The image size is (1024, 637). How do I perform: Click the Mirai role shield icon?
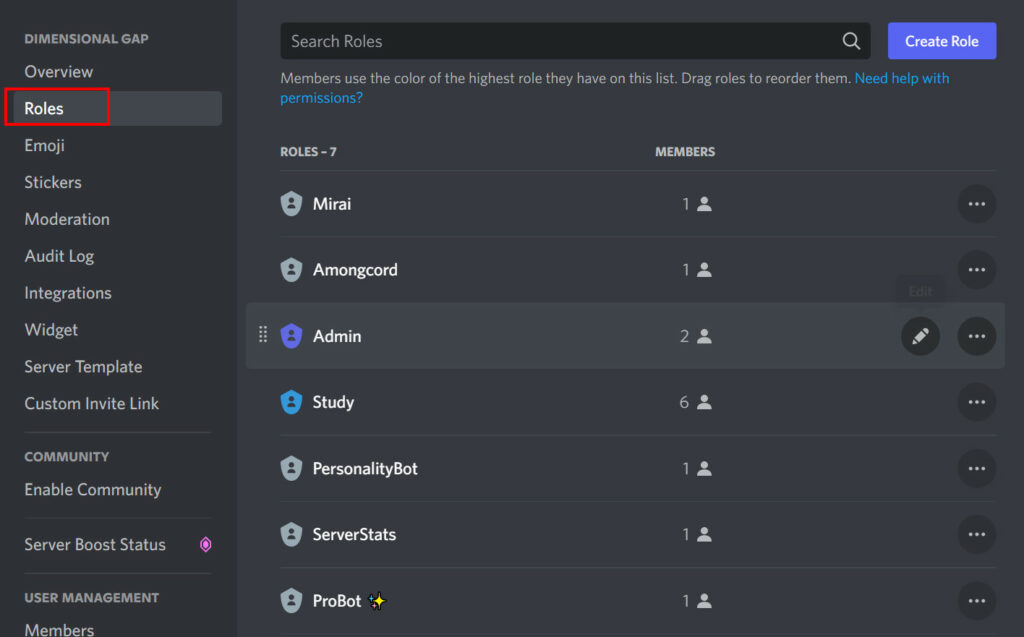[x=290, y=203]
